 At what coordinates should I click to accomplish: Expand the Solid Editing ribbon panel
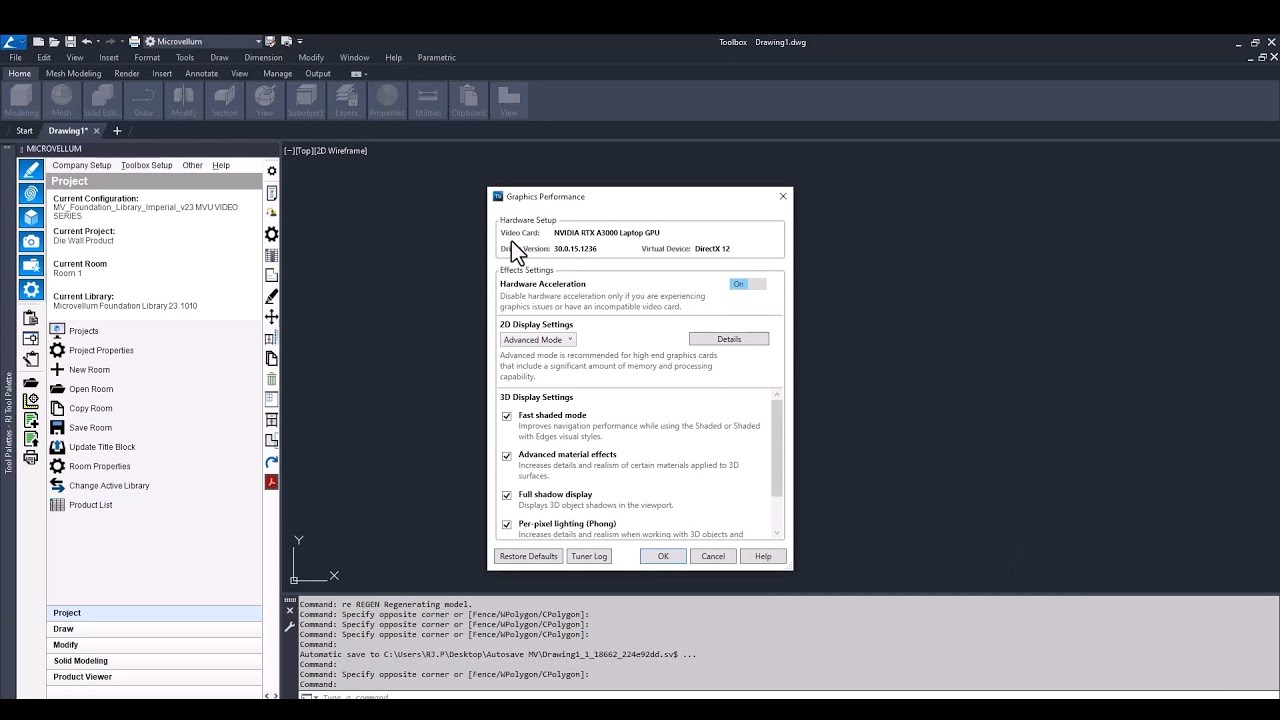pyautogui.click(x=102, y=100)
